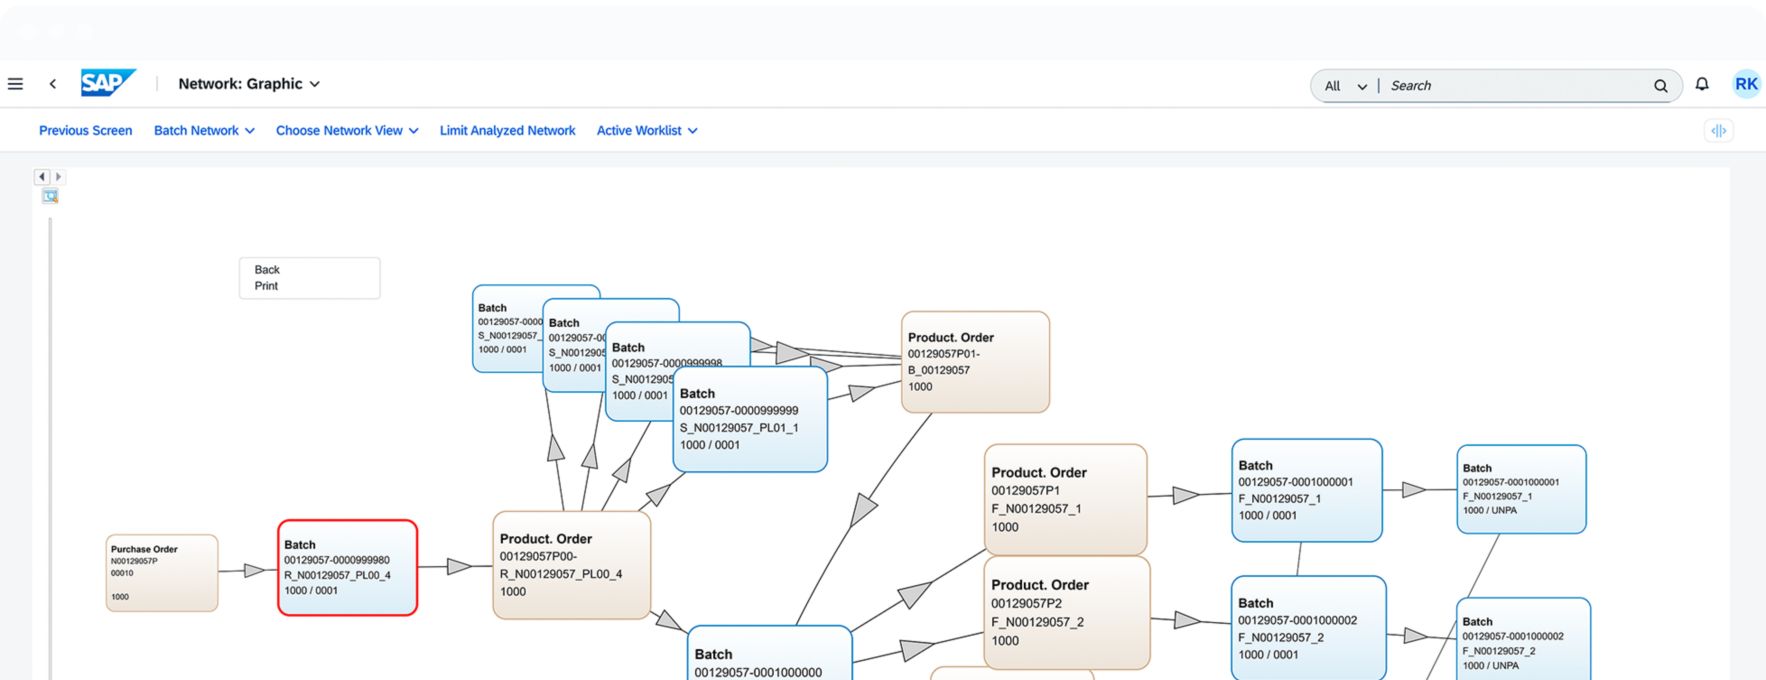
Task: Open the RK user profile avatar
Action: [x=1746, y=84]
